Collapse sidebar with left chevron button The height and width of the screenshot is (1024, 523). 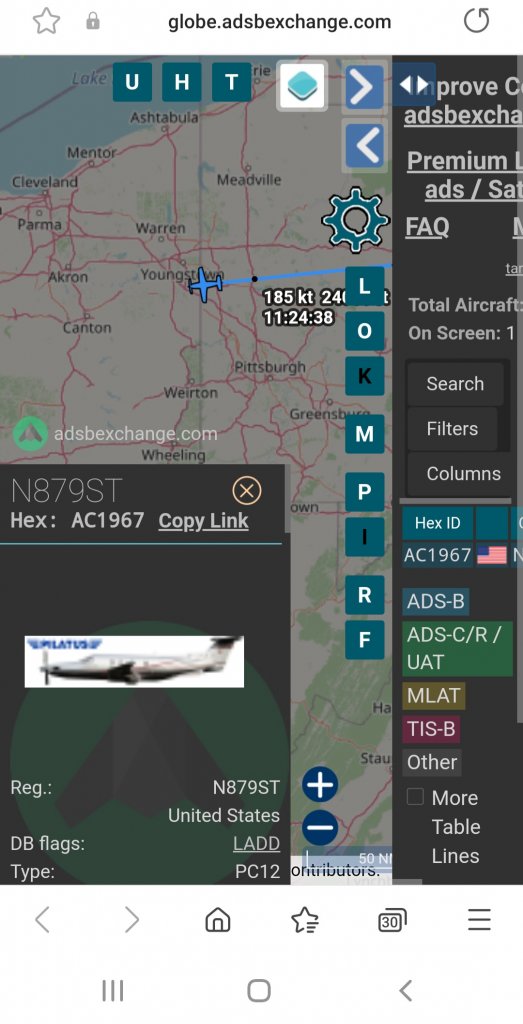pos(364,144)
